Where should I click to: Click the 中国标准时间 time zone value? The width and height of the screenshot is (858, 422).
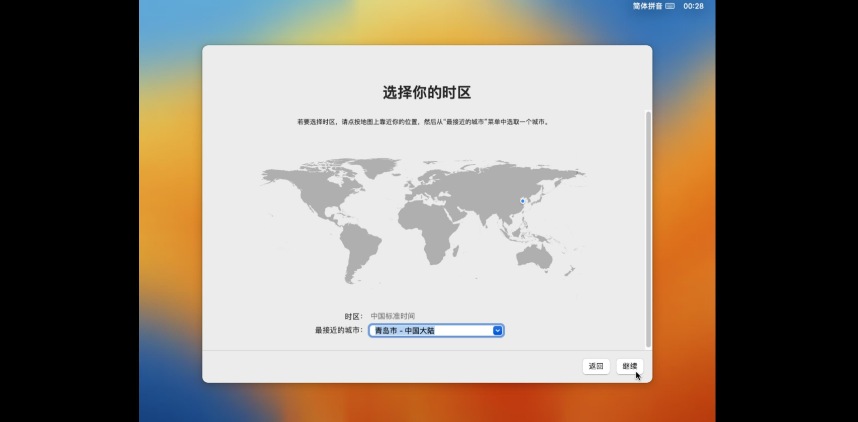pyautogui.click(x=392, y=316)
